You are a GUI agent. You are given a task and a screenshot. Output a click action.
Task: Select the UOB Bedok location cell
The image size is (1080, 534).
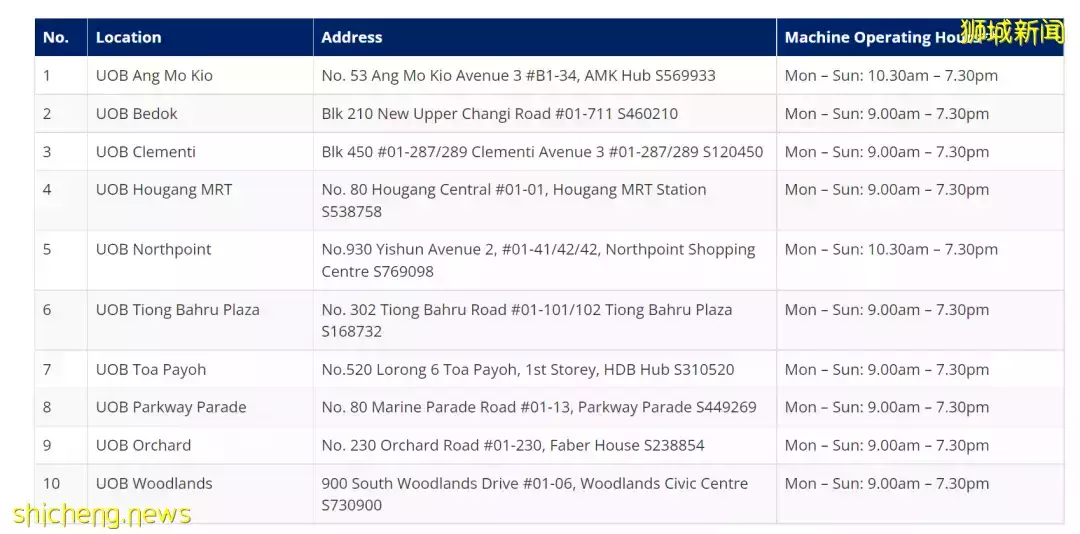200,114
